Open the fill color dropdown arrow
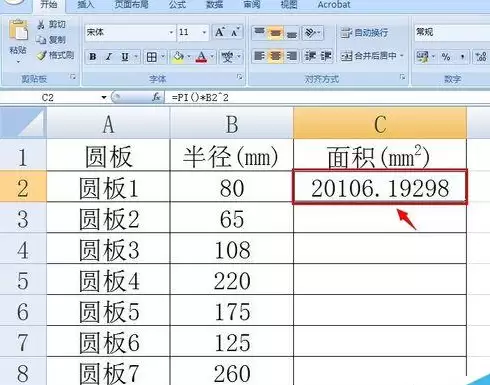490x385 pixels. coord(189,57)
